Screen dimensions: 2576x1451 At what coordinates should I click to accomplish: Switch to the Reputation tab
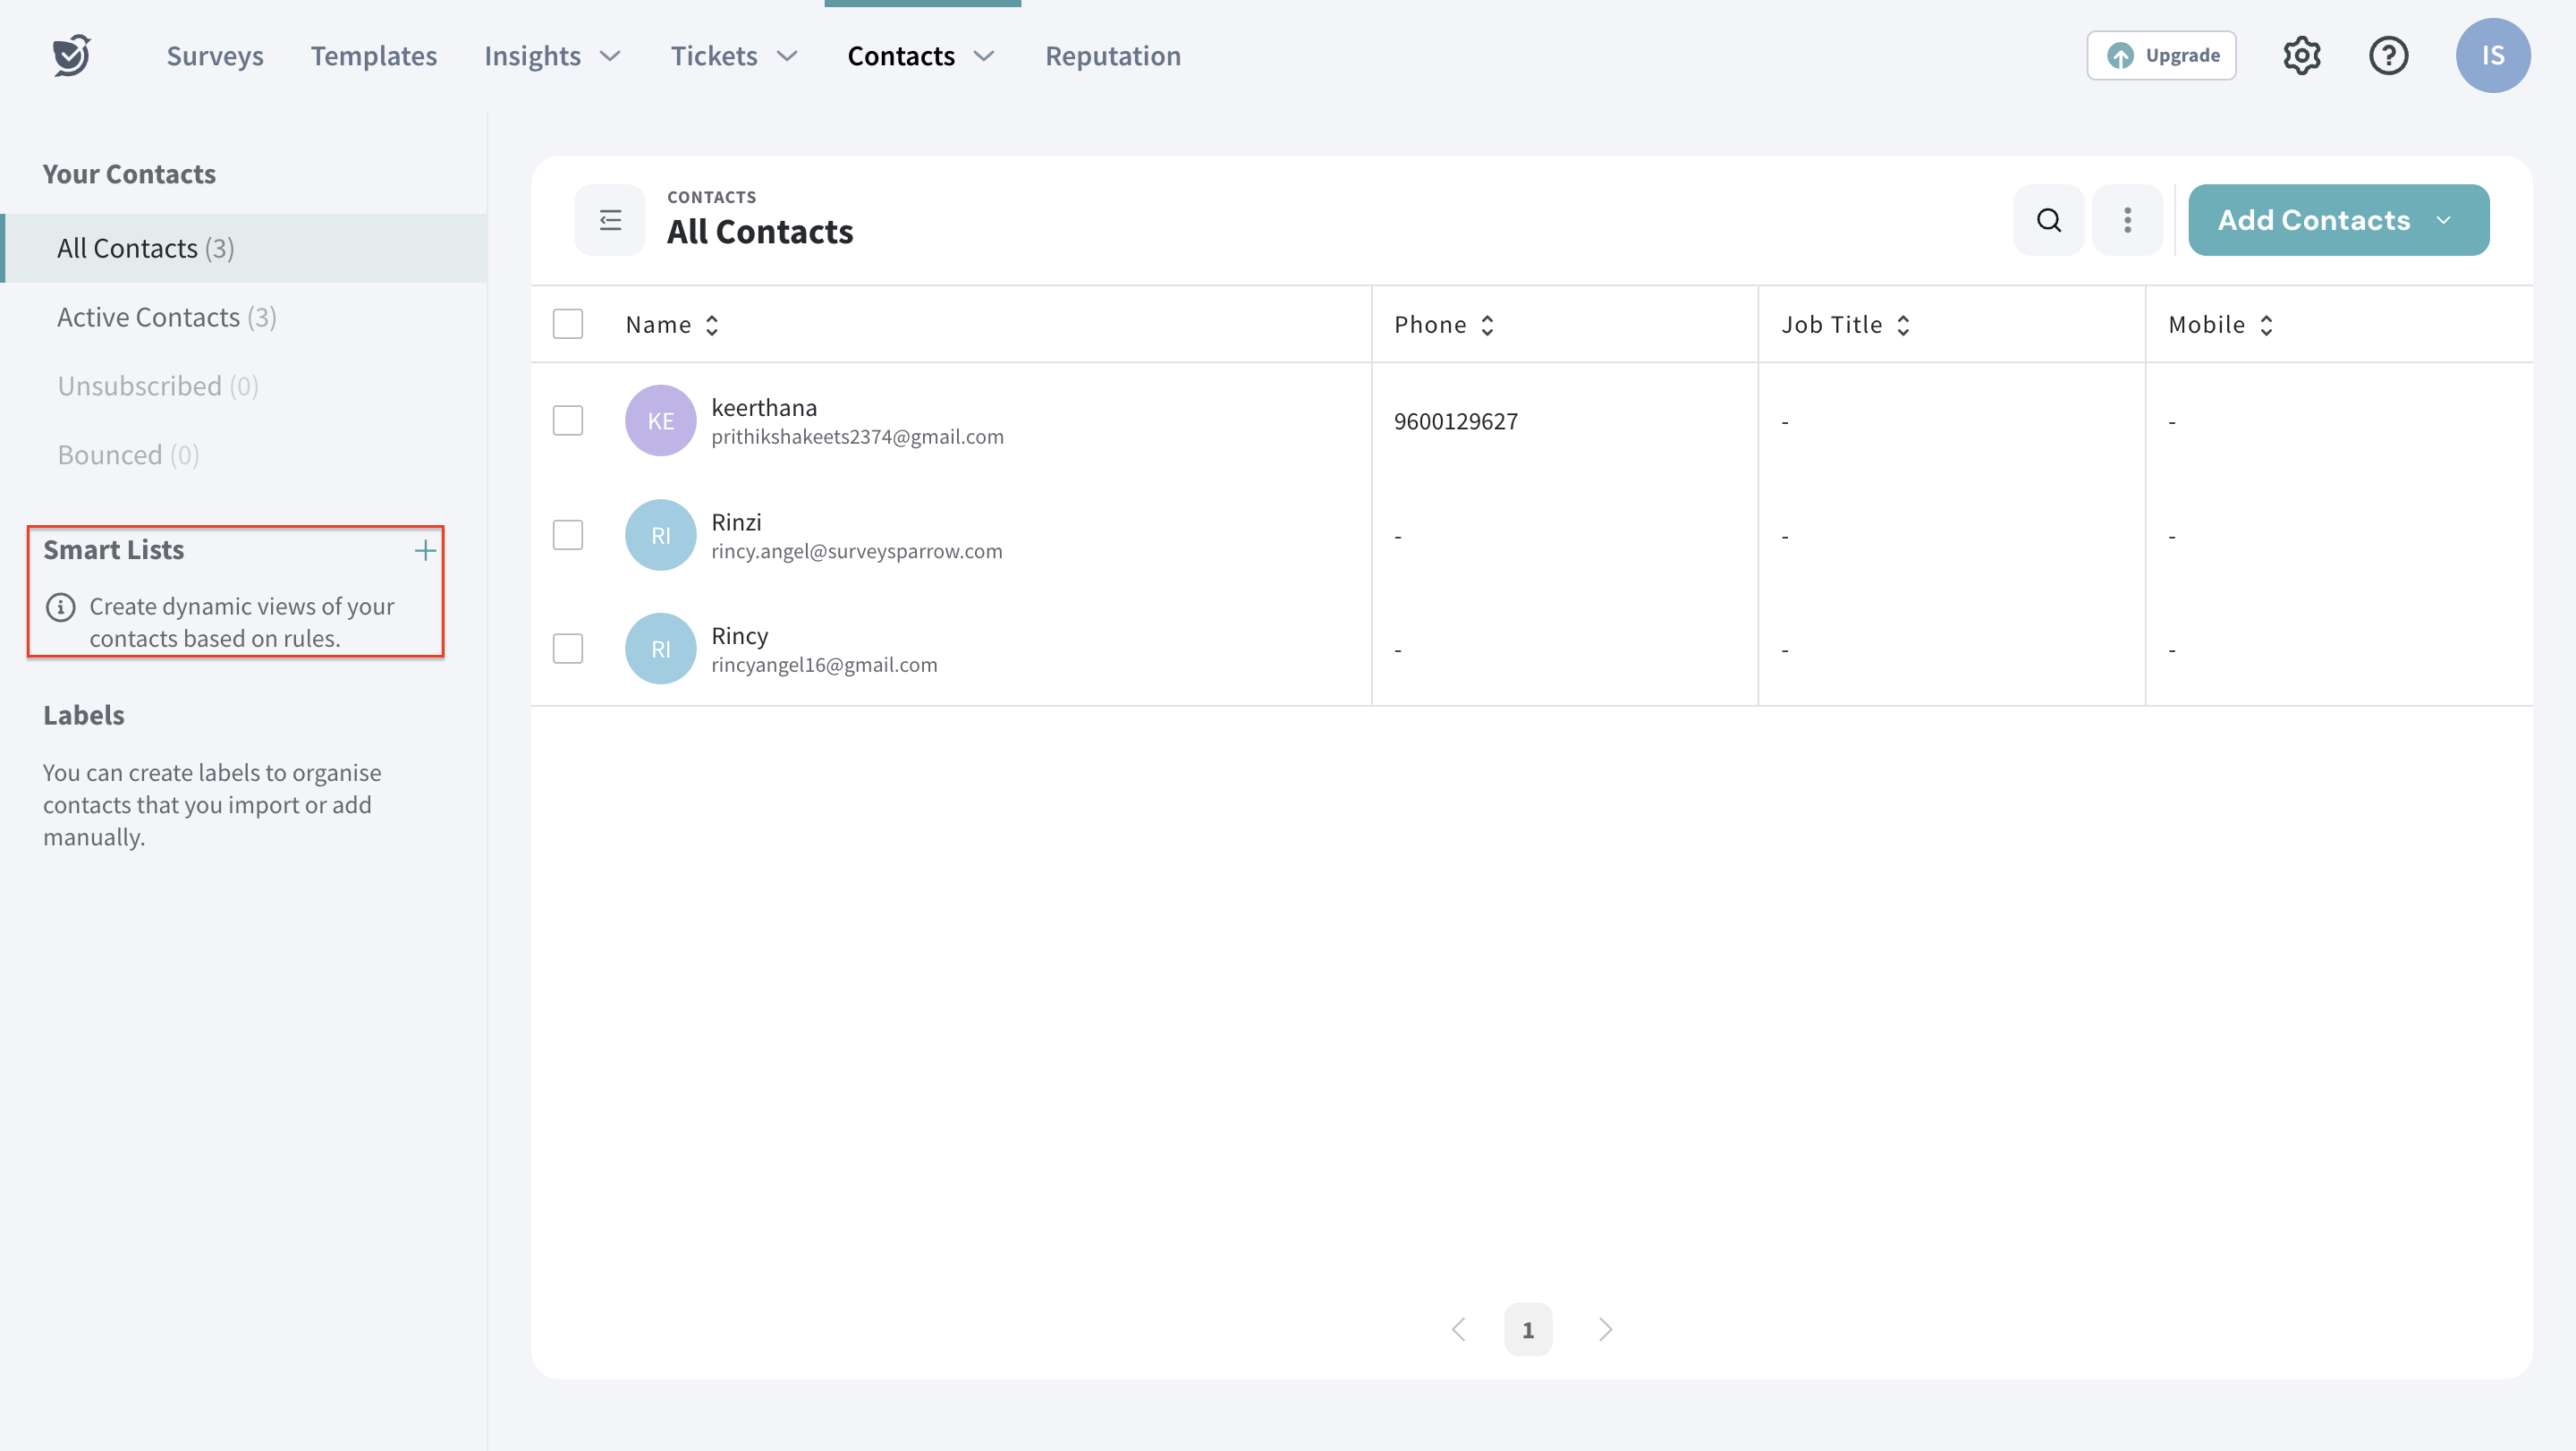point(1112,56)
